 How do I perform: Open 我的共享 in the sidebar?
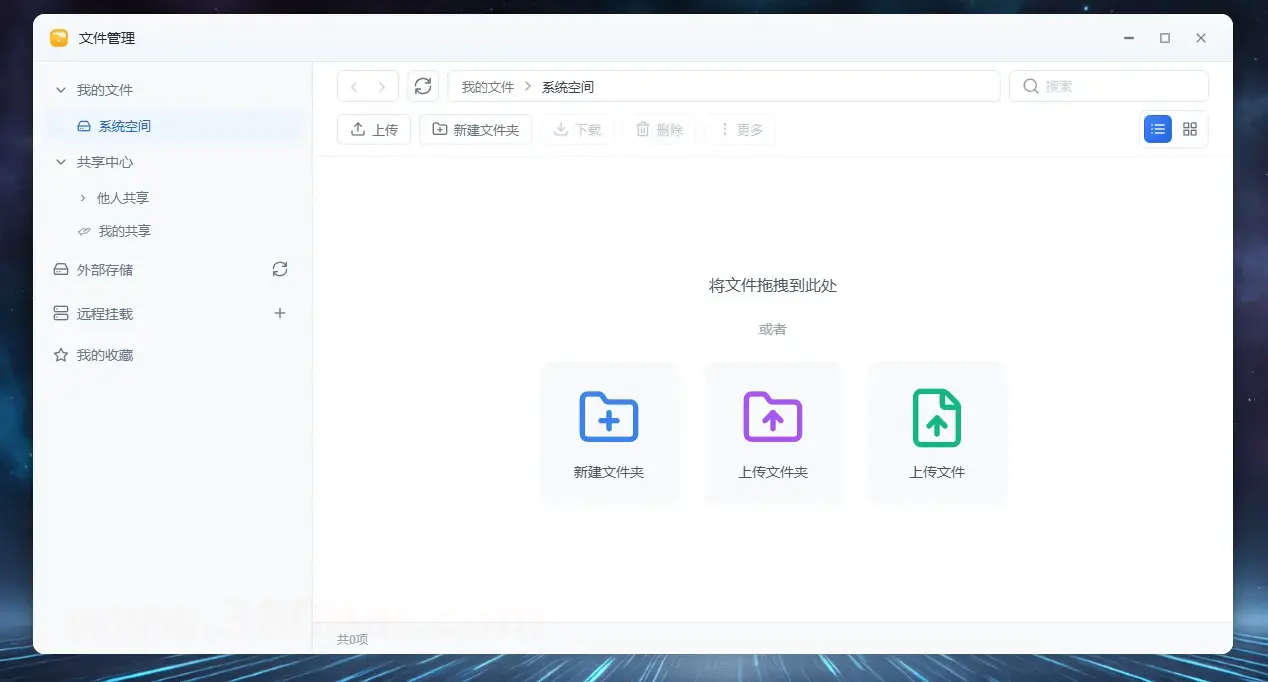124,231
